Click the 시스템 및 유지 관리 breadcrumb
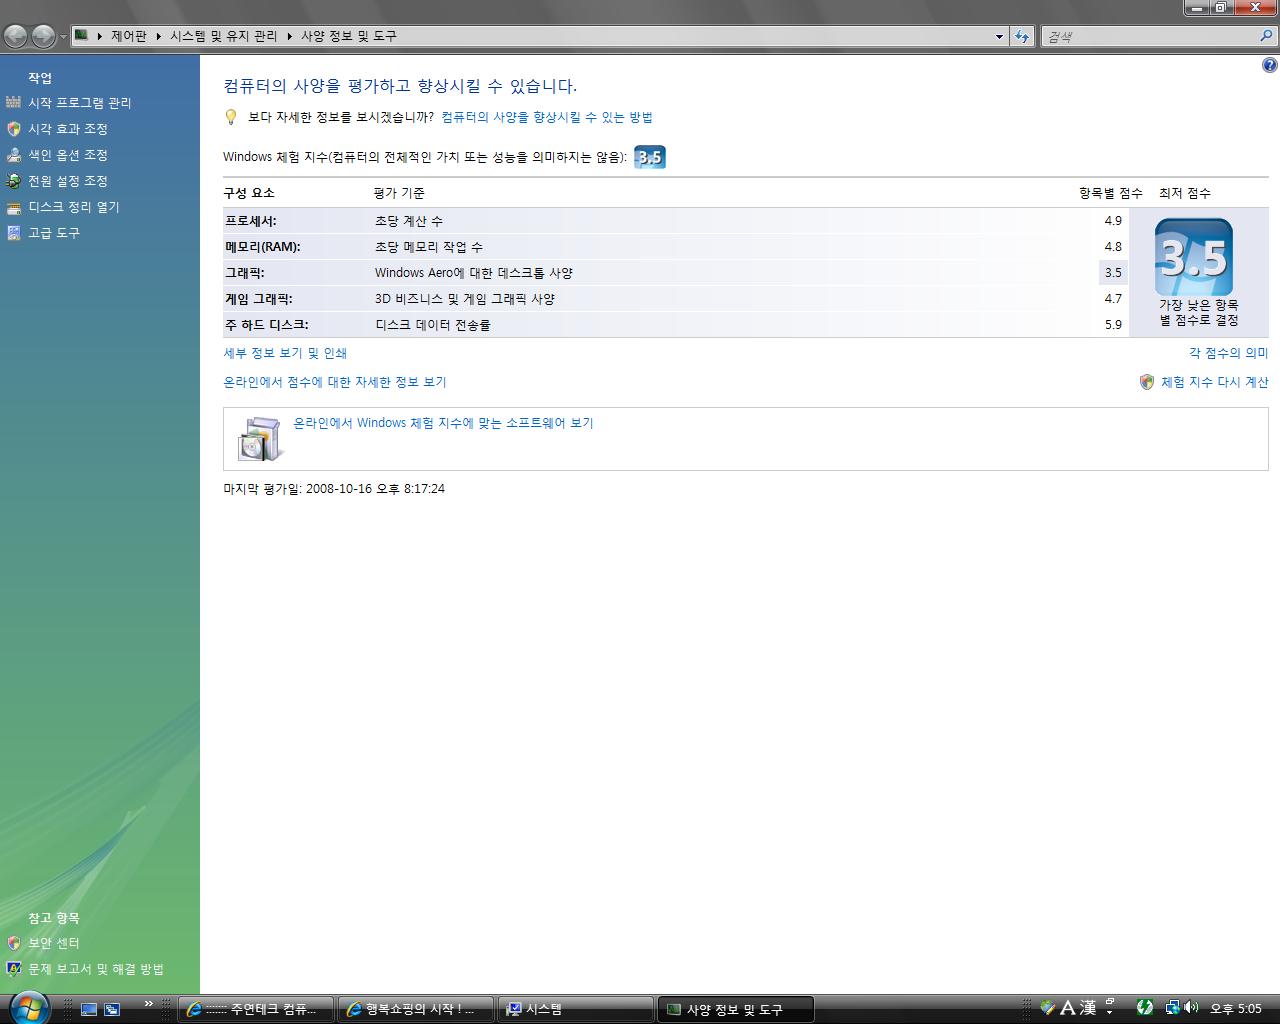Screen dimensions: 1280x1024 tap(223, 36)
